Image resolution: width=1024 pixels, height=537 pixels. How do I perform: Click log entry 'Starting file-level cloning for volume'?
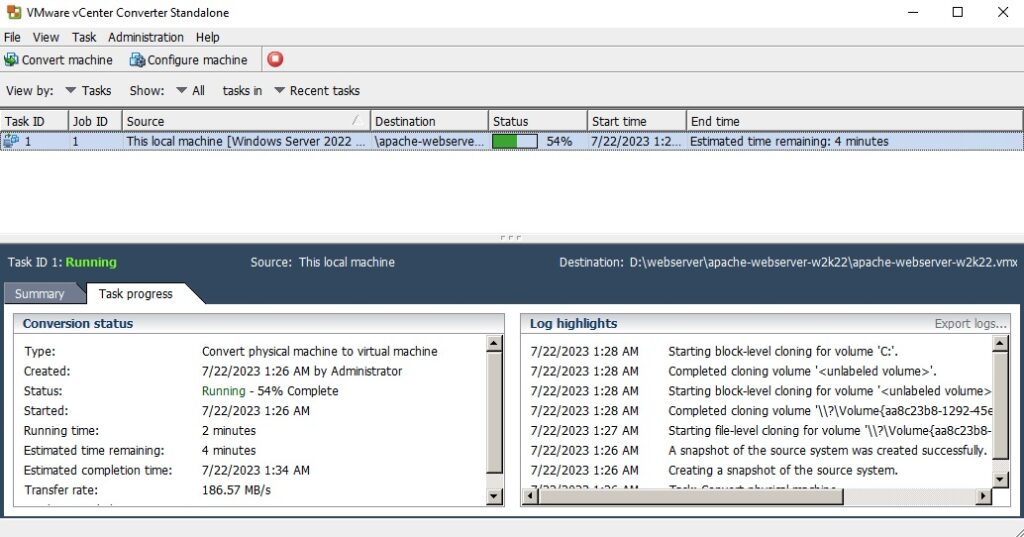829,431
